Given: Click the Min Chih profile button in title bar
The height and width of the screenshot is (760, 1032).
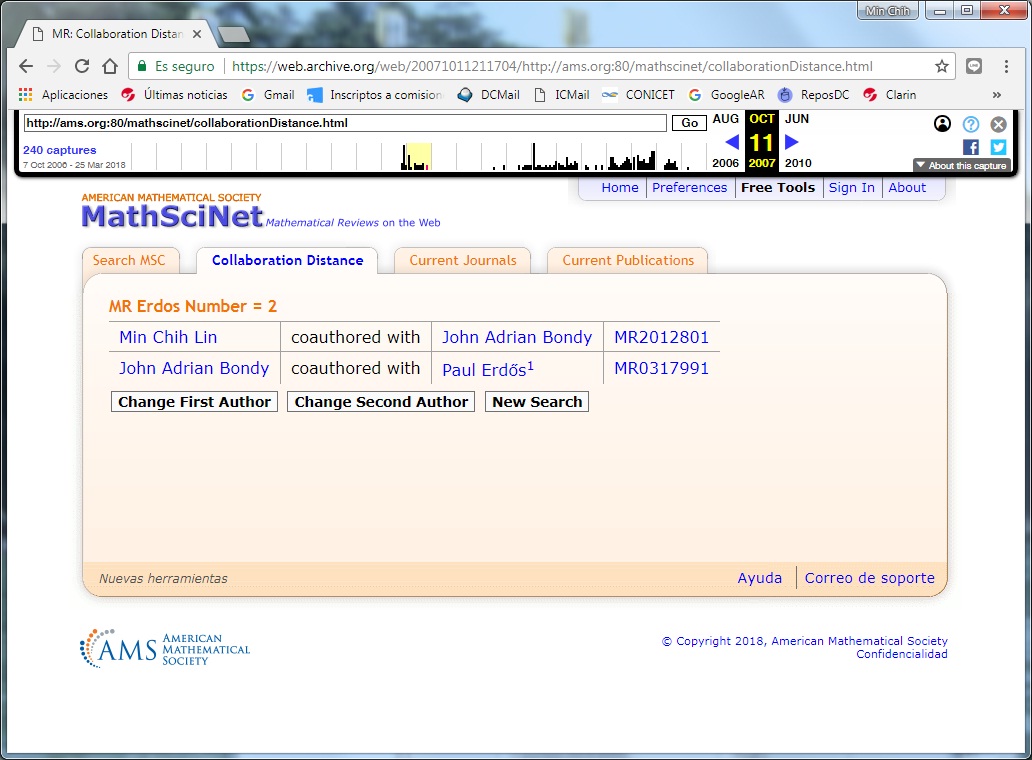Looking at the screenshot, I should (887, 11).
